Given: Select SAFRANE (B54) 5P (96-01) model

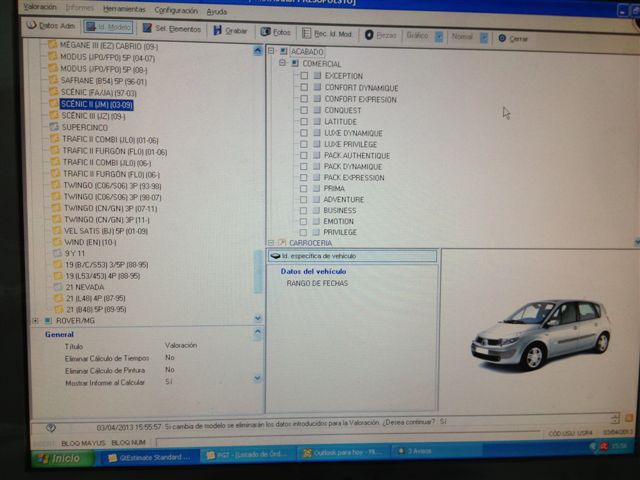Looking at the screenshot, I should point(104,81).
